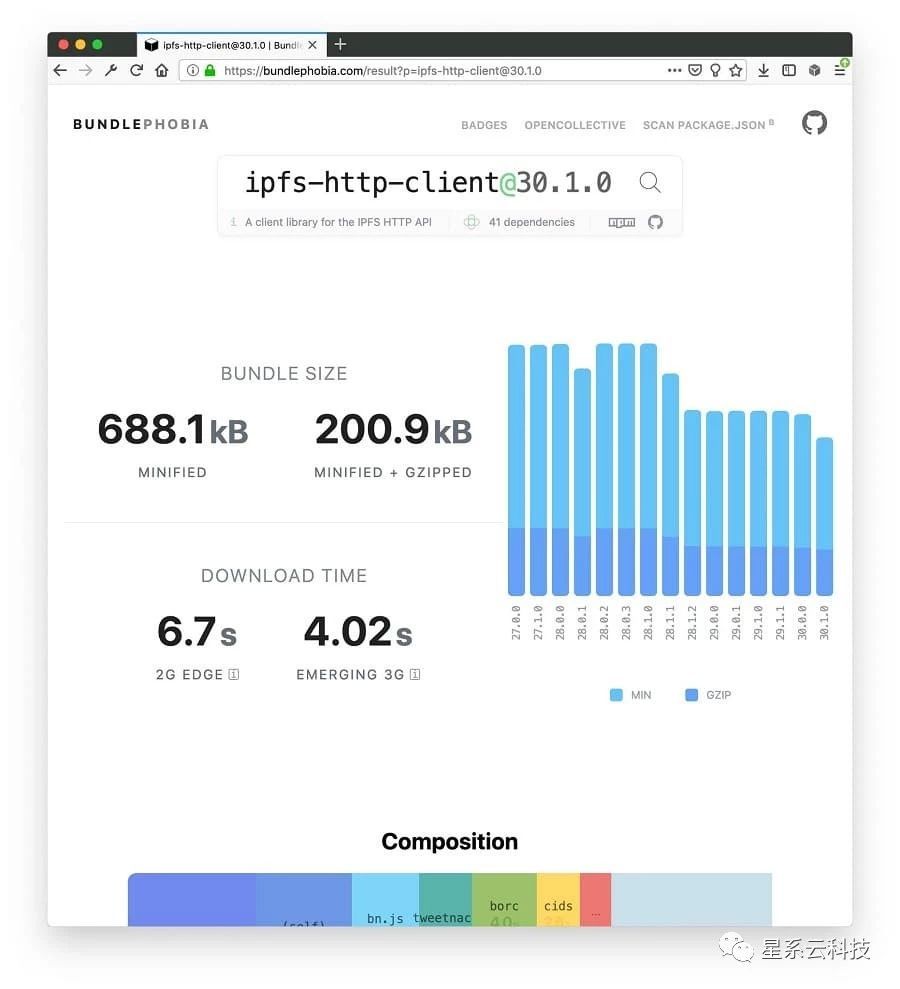Click the MIN legend color swatch
This screenshot has height=989, width=900.
pyautogui.click(x=616, y=695)
